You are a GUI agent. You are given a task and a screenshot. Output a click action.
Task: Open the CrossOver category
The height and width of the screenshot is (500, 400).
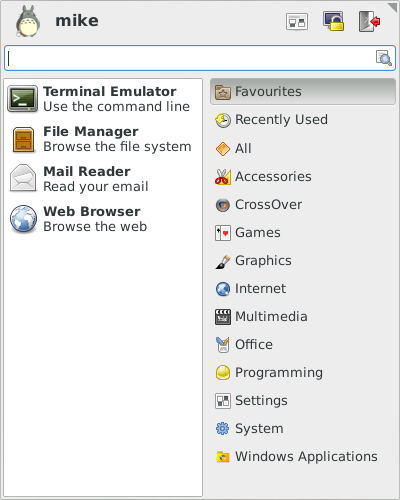pos(303,205)
